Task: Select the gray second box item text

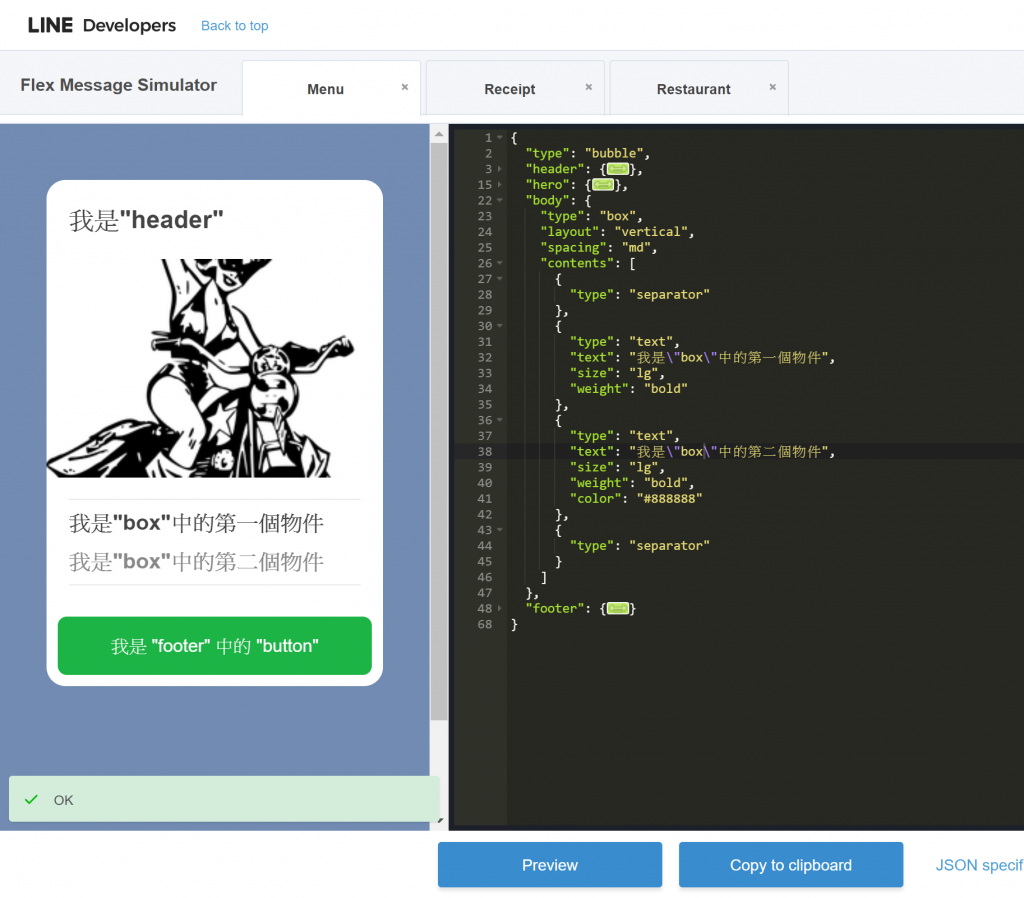Action: (197, 562)
